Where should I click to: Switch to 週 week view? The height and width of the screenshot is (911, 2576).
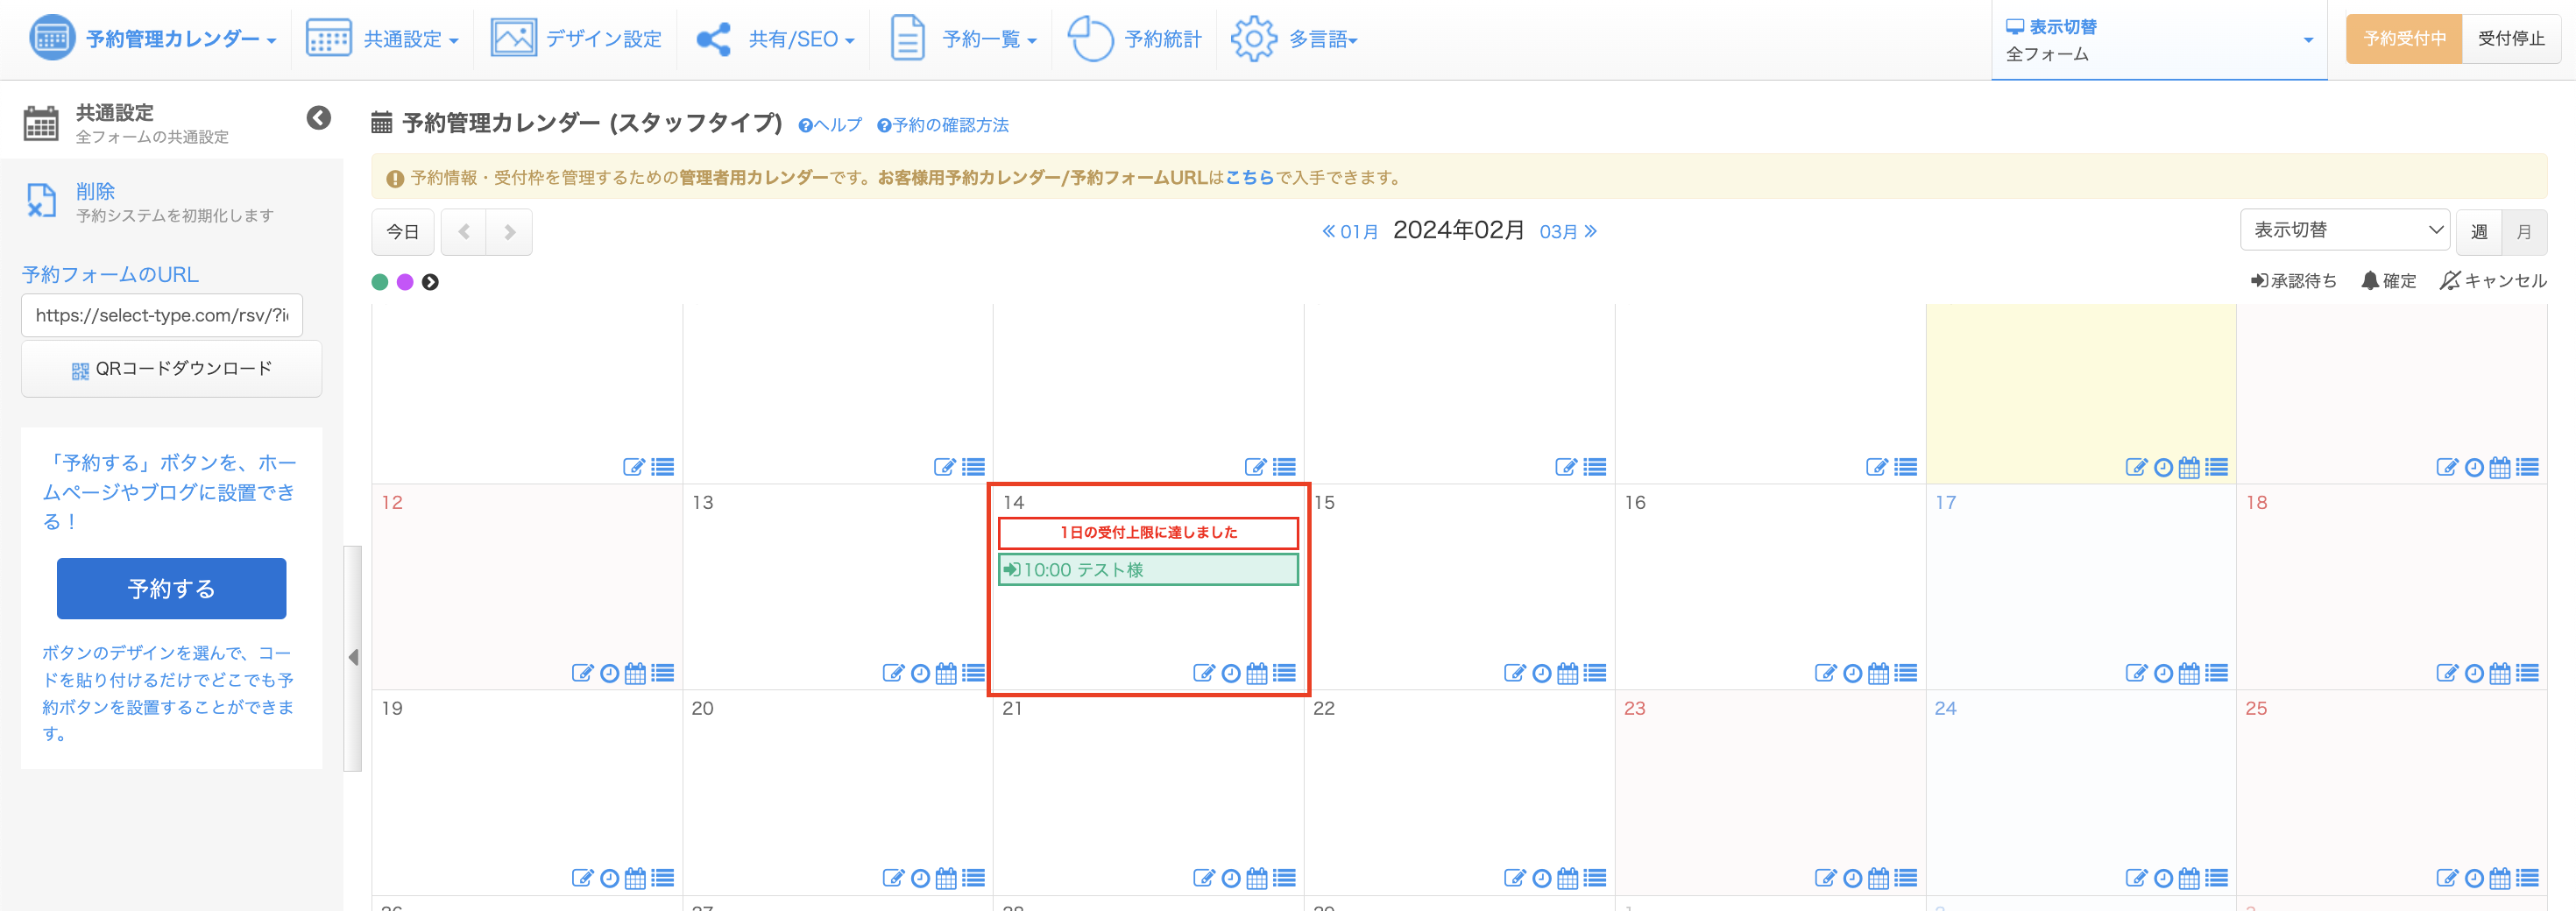[x=2478, y=232]
